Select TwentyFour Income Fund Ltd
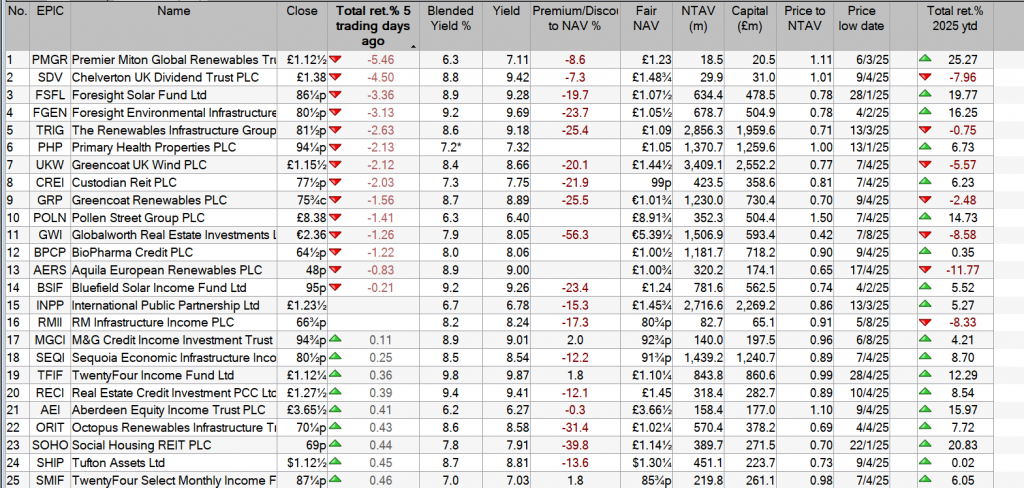 coord(153,376)
